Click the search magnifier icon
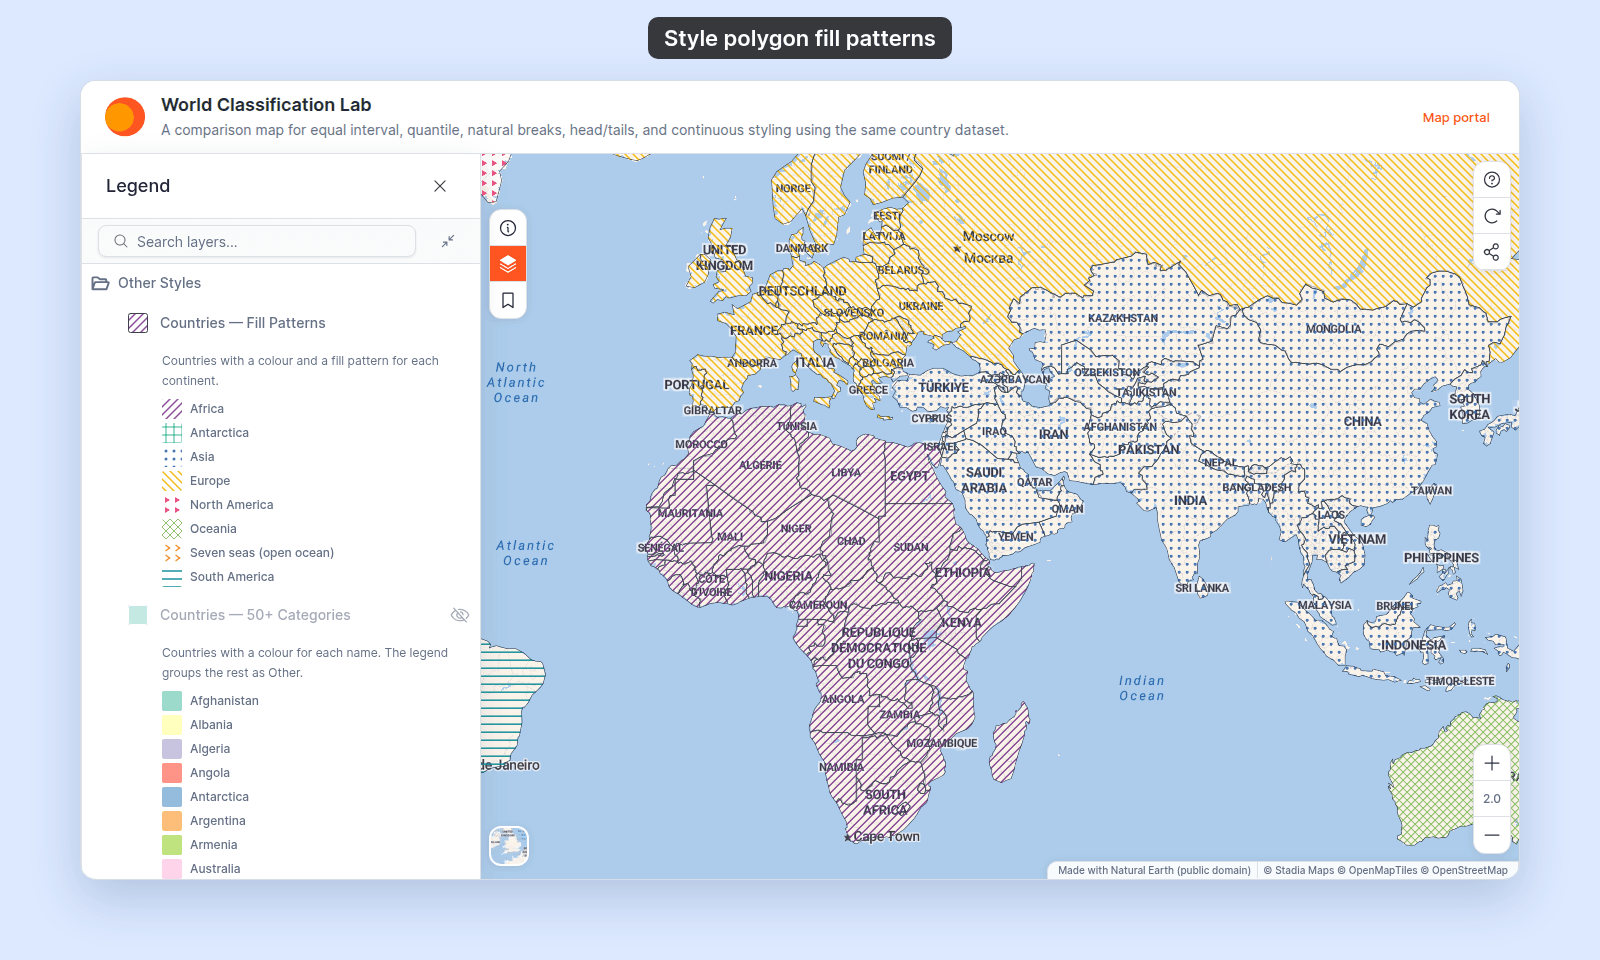Screen dimensions: 1600x960 [x=121, y=241]
